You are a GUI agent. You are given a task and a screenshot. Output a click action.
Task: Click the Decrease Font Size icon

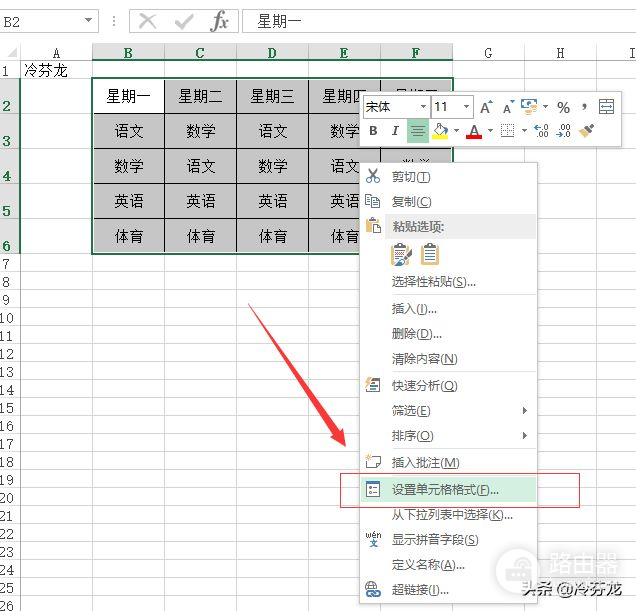[508, 107]
